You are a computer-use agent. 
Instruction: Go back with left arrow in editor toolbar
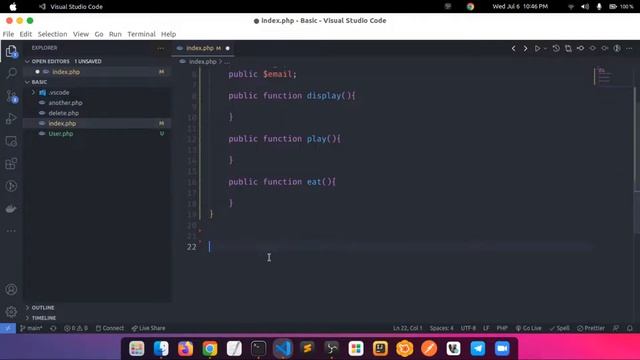(513, 48)
